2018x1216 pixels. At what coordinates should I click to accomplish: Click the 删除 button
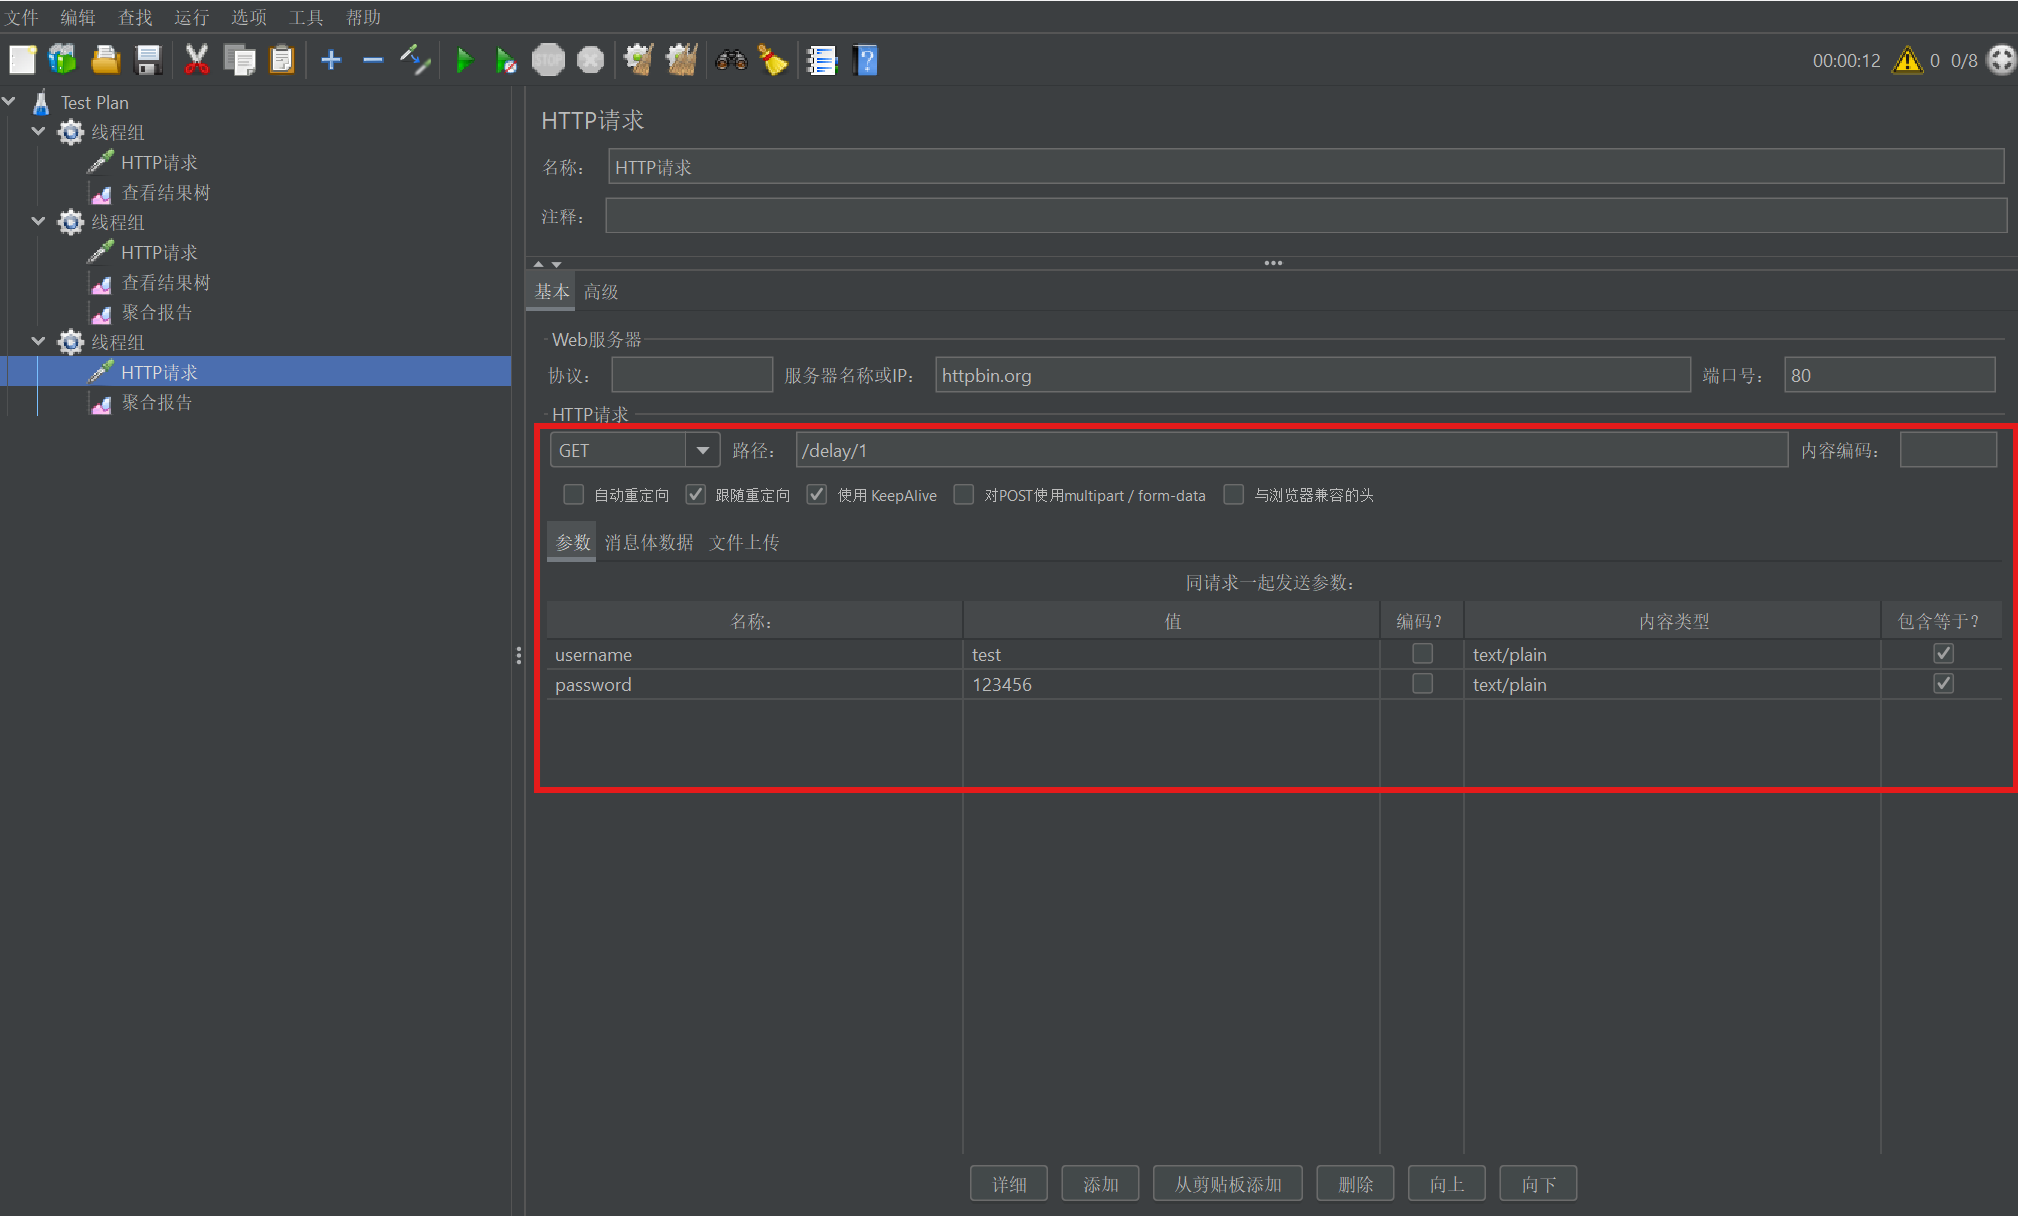click(1355, 1184)
